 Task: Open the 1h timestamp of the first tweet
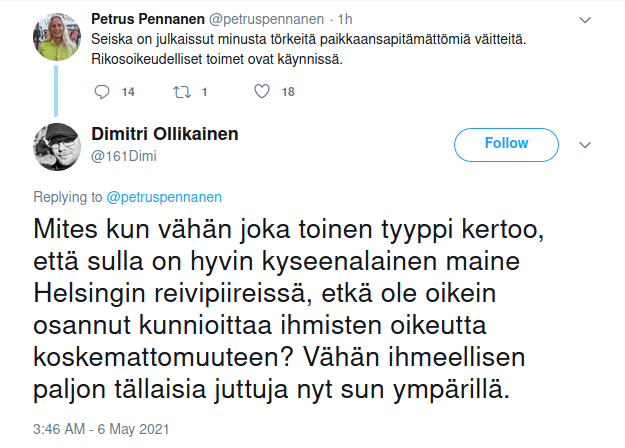point(348,18)
